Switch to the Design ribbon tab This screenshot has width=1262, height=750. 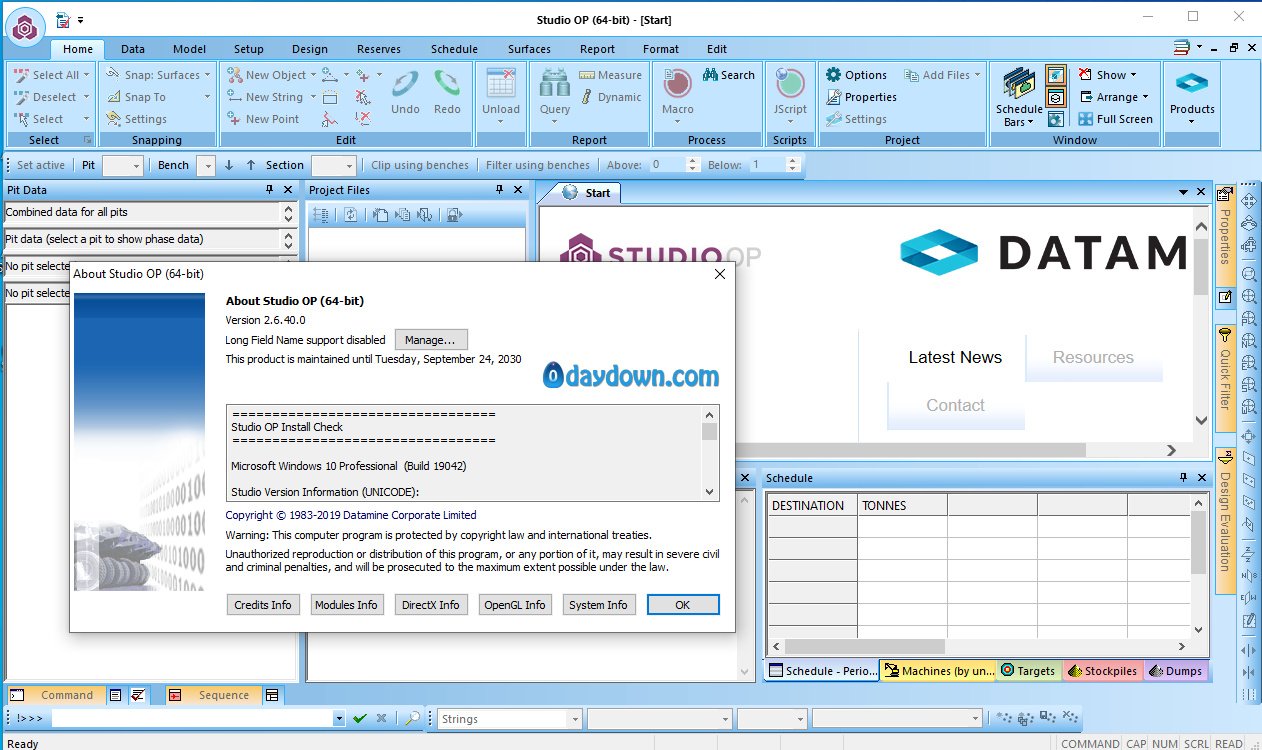tap(310, 49)
